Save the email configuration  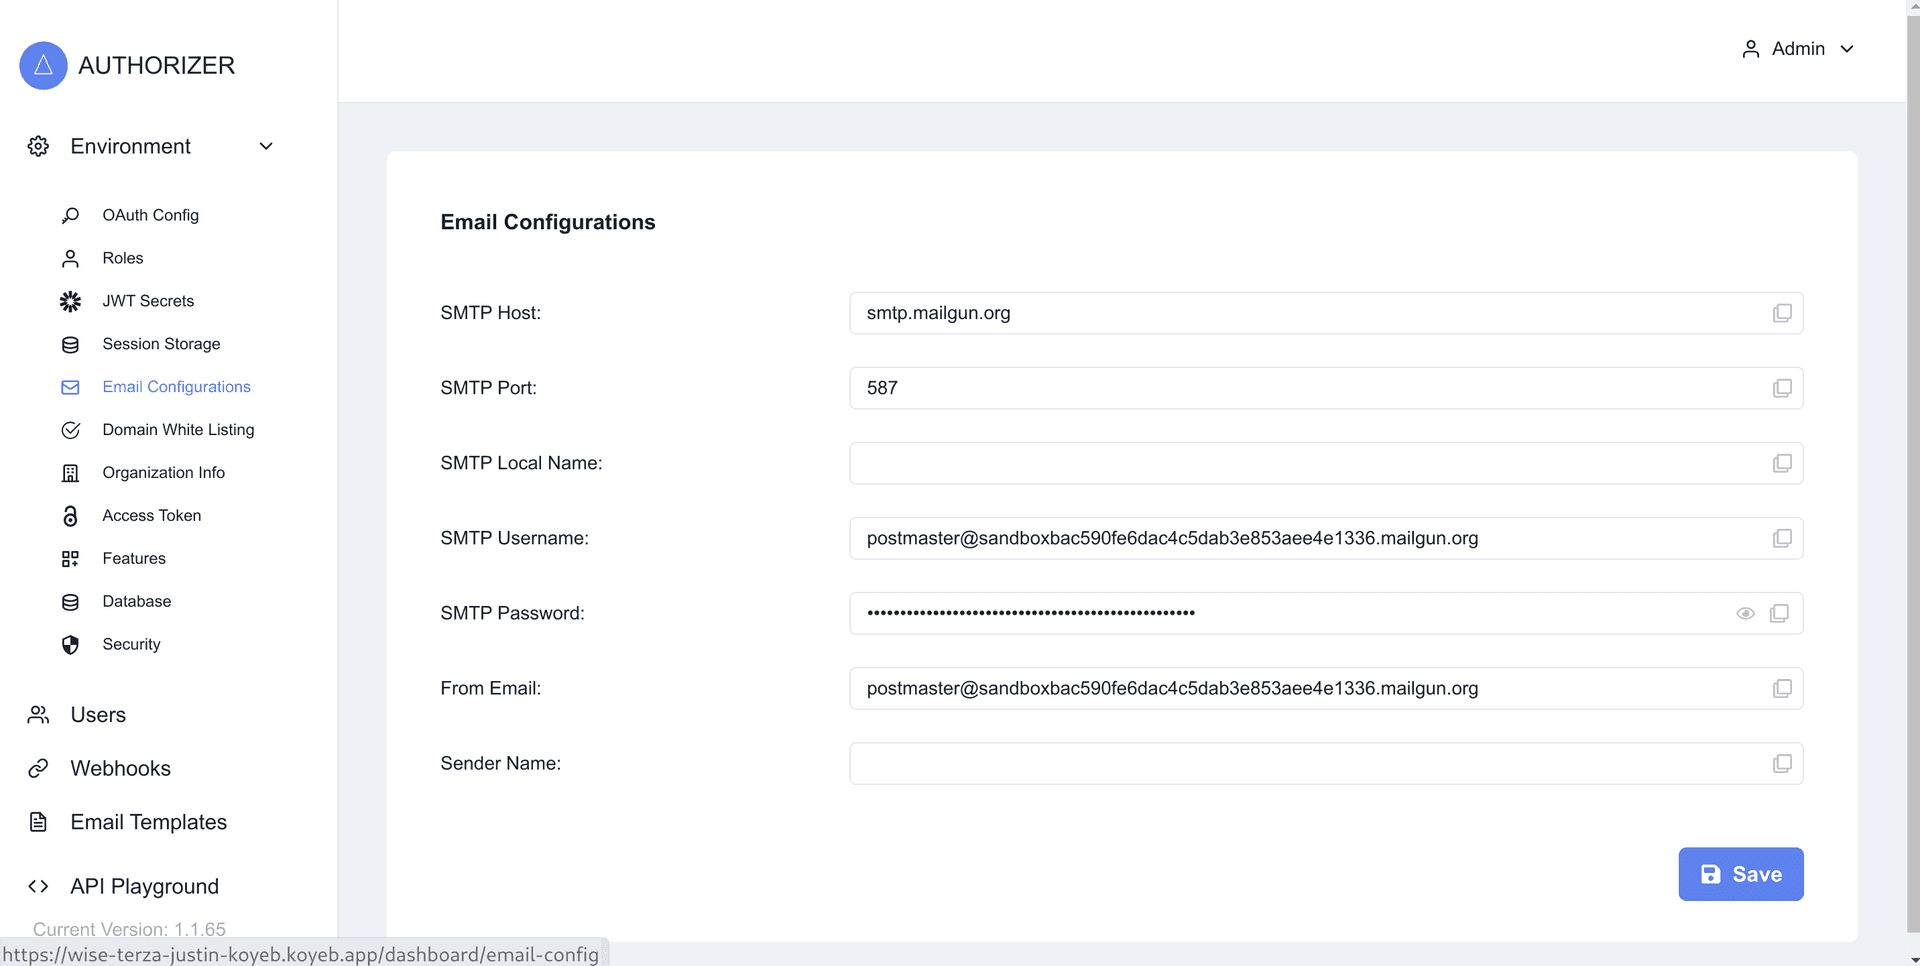coord(1740,874)
